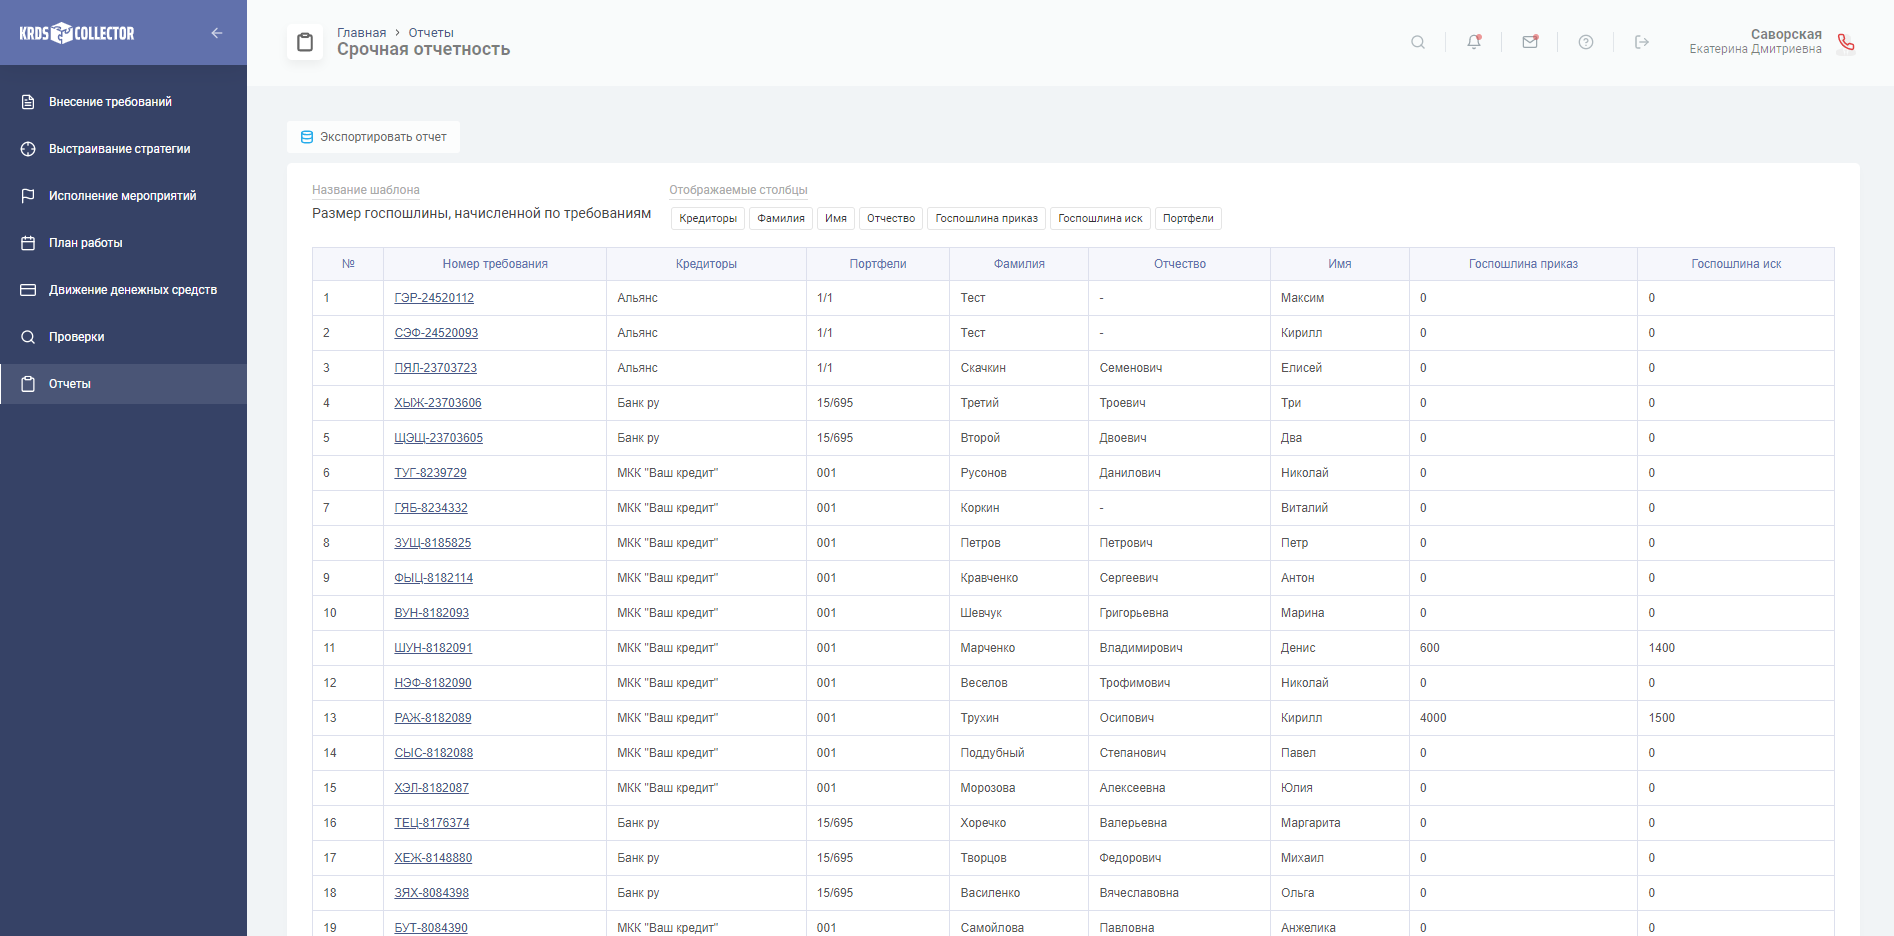Click the database icon on export button
This screenshot has height=936, width=1894.
pos(307,137)
